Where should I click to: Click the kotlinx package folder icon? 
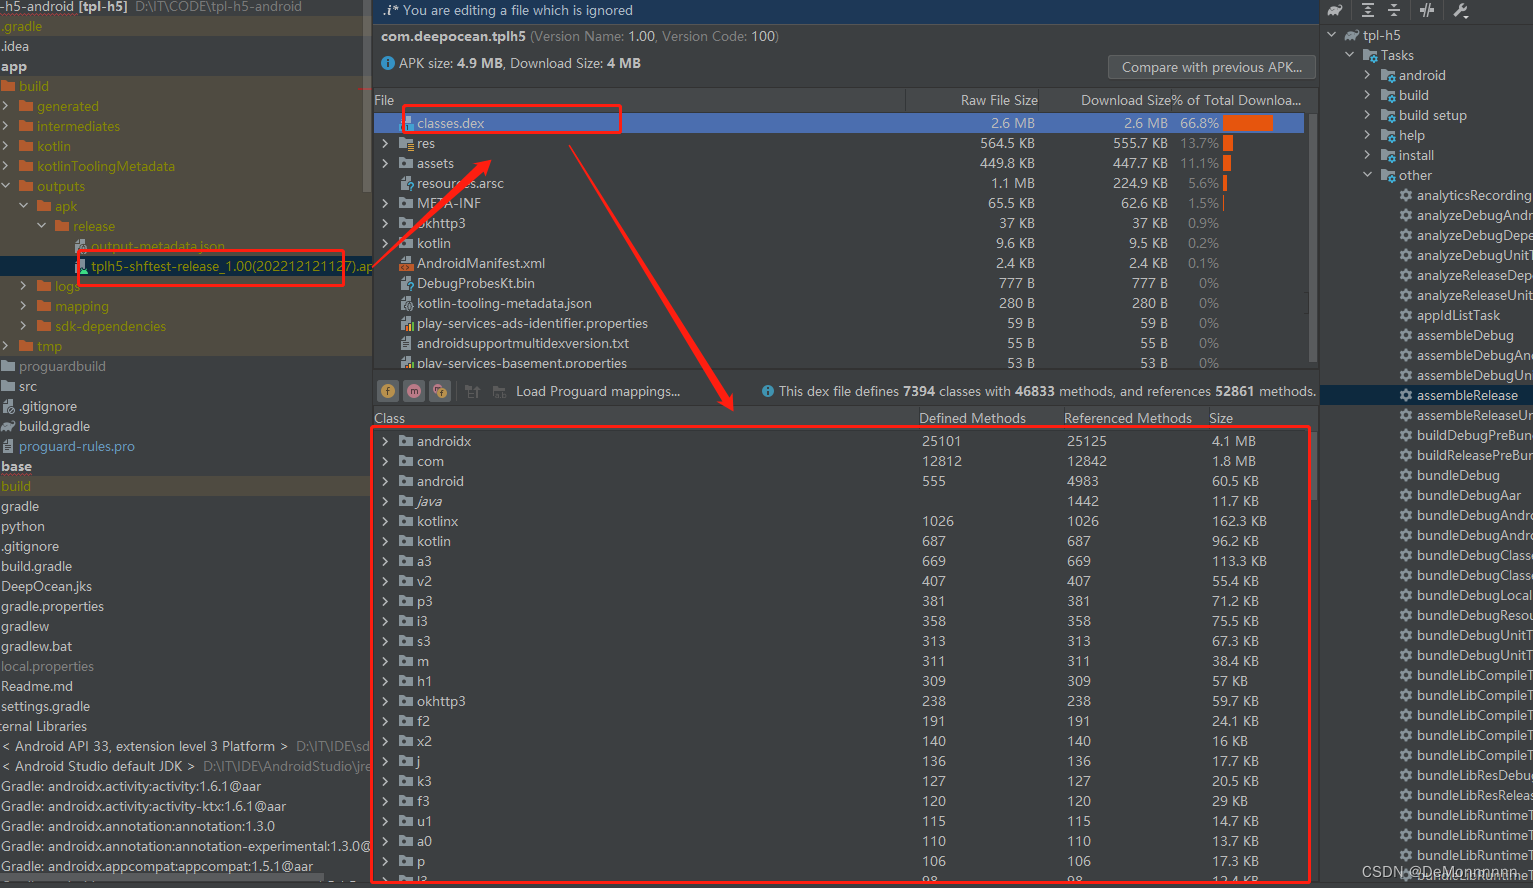click(x=406, y=521)
